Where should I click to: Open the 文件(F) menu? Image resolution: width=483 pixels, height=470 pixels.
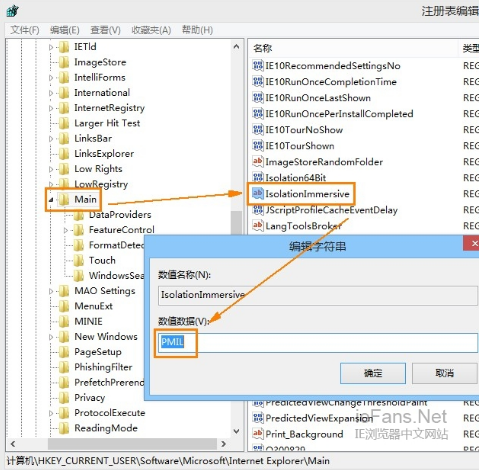tap(25, 30)
